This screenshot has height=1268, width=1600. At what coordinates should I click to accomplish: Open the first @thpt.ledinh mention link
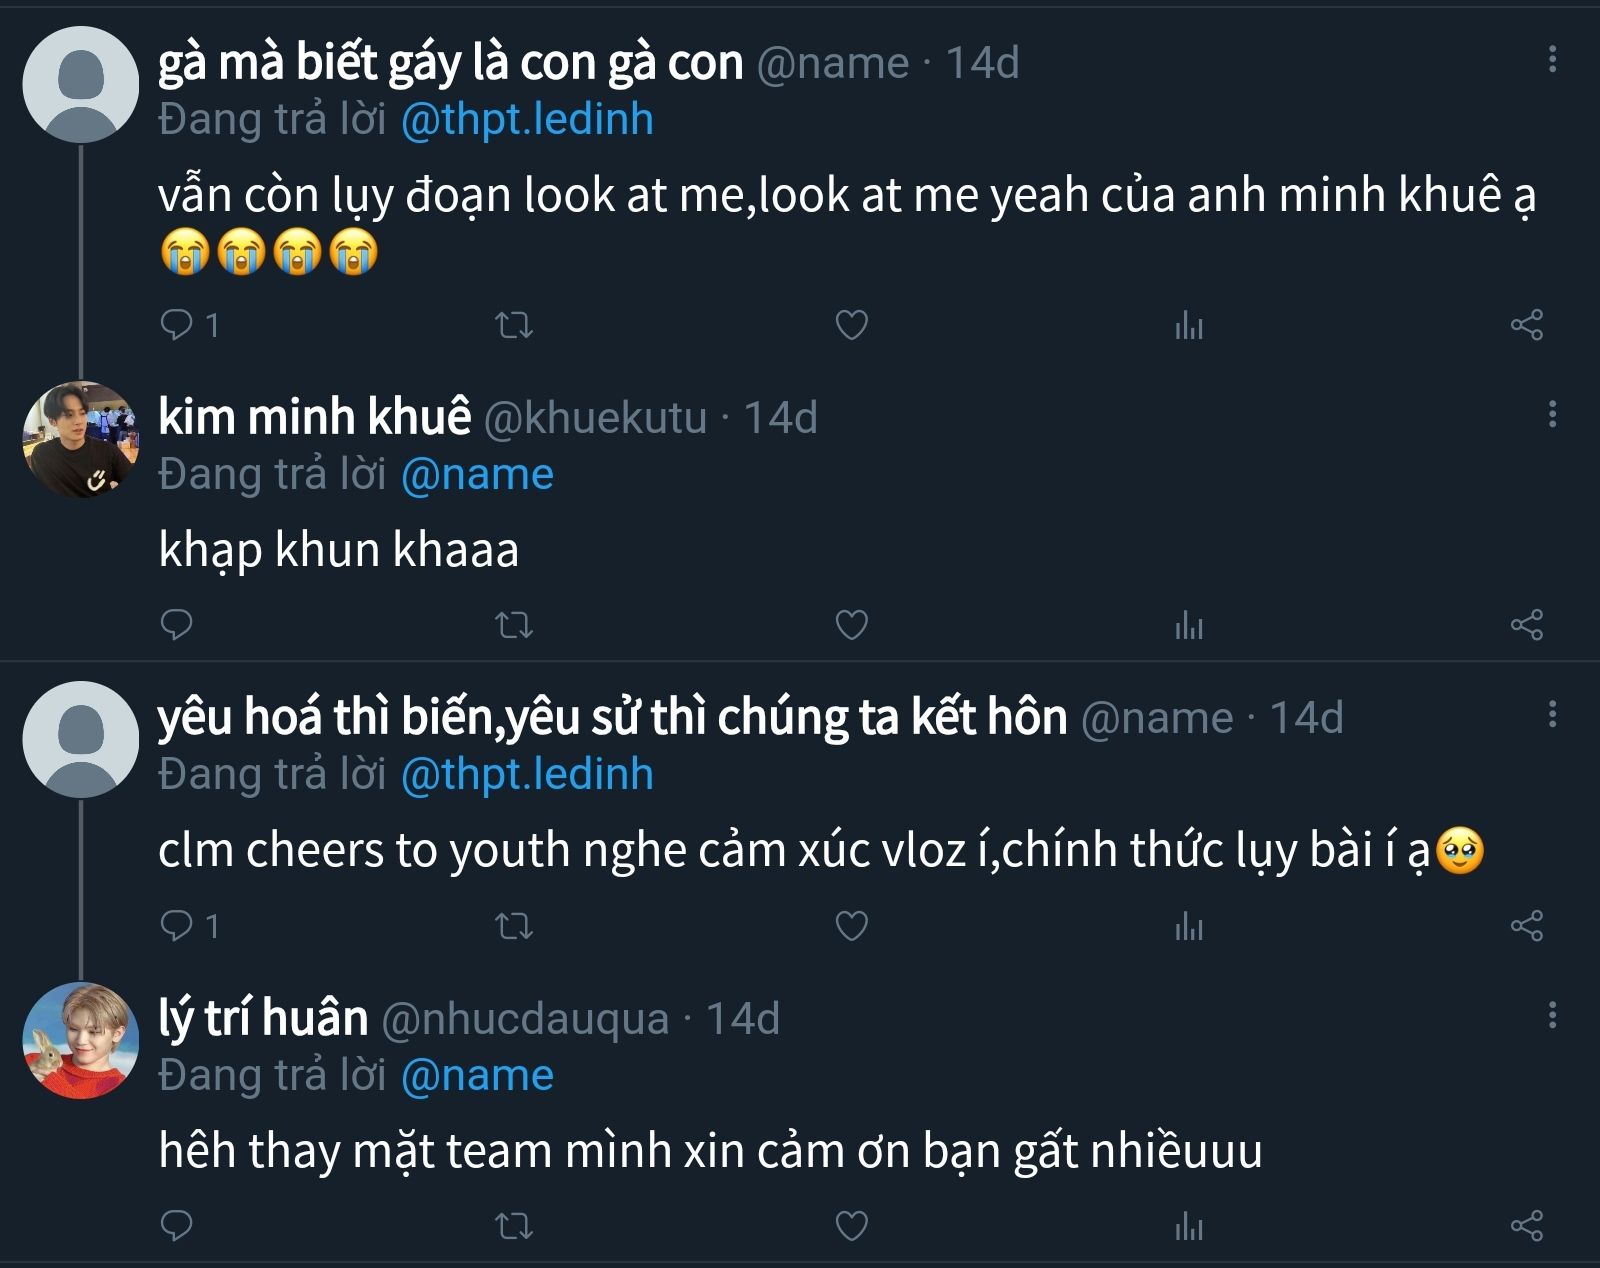point(527,120)
